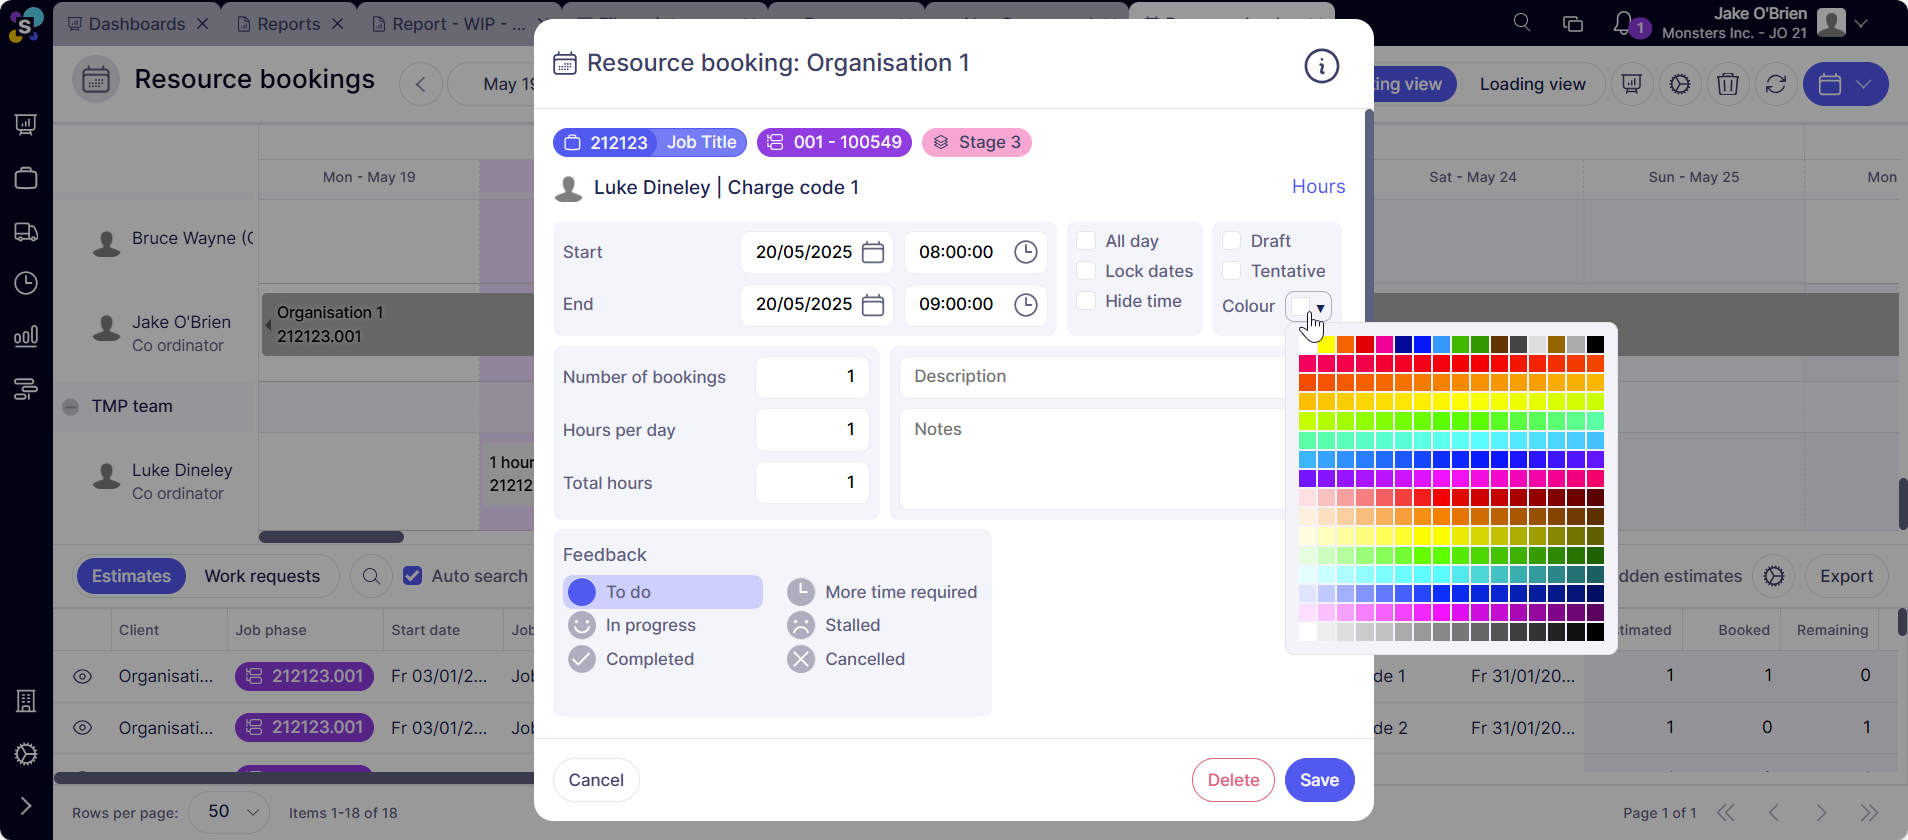1908x840 pixels.
Task: Click the search magnifier beside Work requests
Action: click(371, 576)
